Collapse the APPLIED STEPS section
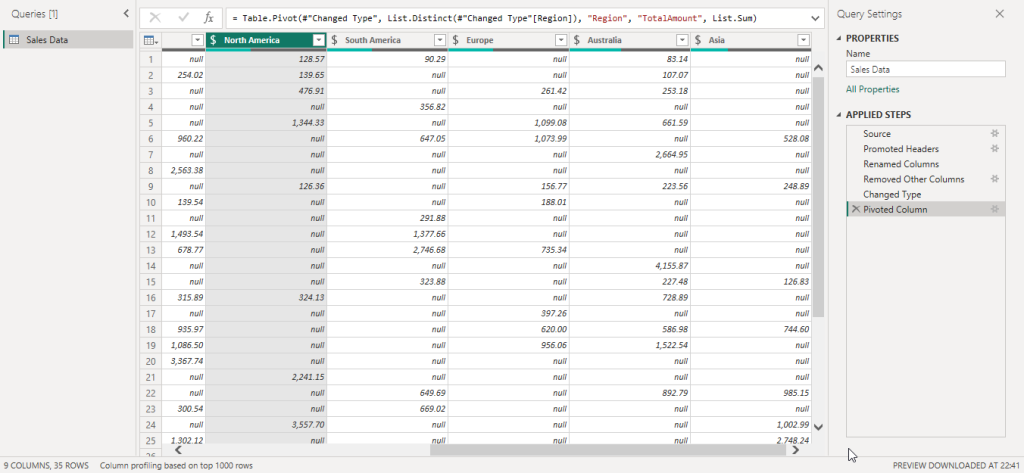This screenshot has height=473, width=1024. 839,115
